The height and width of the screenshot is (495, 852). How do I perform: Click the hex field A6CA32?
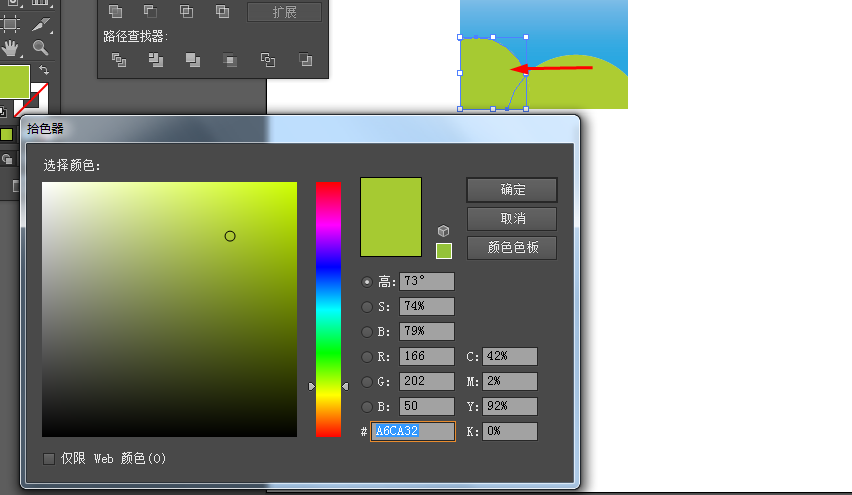pos(413,431)
